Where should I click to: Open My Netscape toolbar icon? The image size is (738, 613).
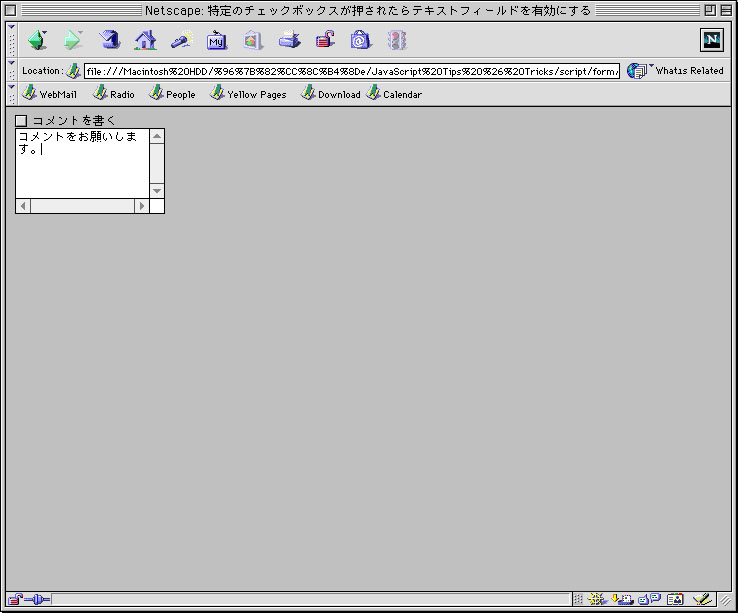217,40
